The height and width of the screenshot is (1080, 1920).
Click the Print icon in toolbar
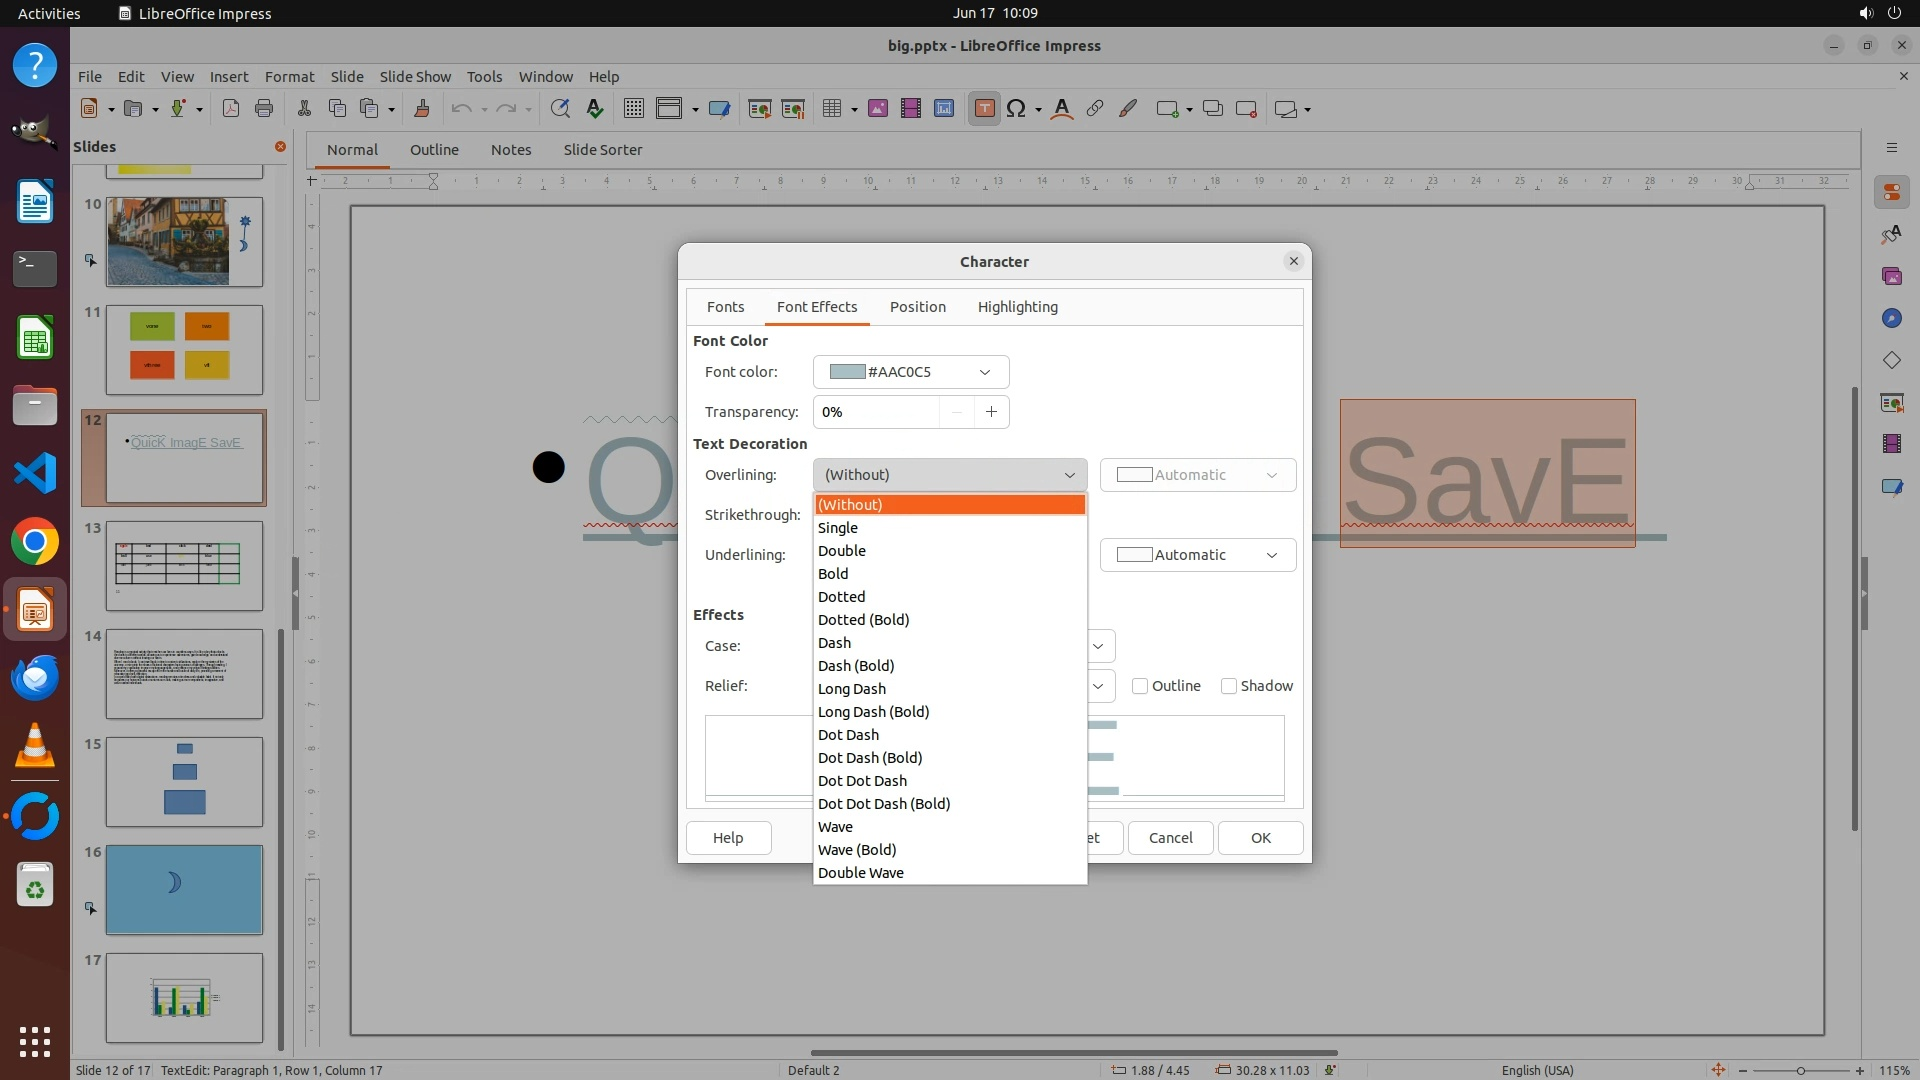pos(264,109)
